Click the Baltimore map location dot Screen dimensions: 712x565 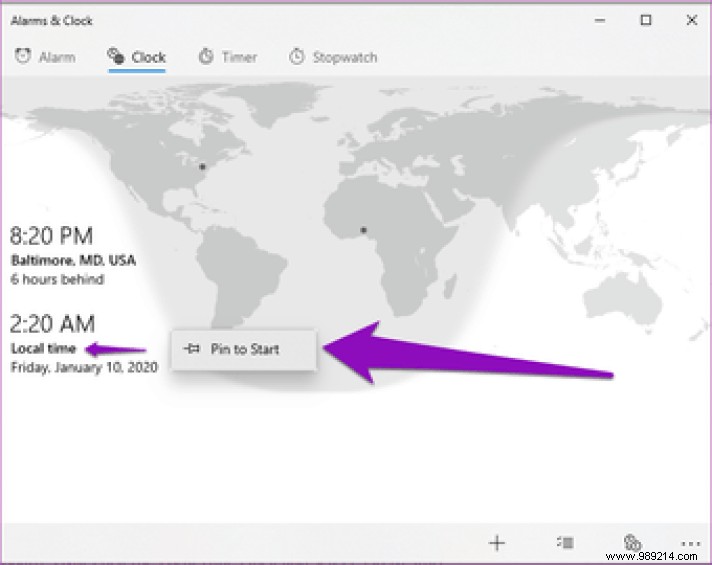click(203, 167)
